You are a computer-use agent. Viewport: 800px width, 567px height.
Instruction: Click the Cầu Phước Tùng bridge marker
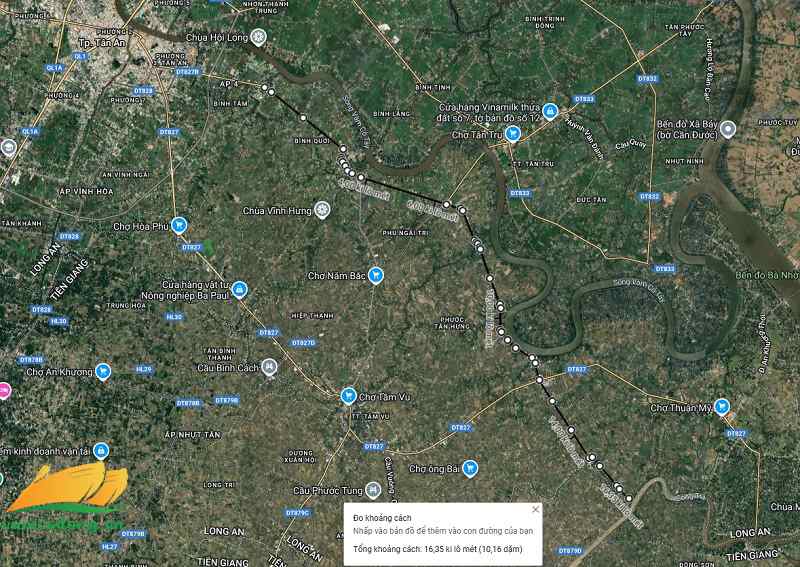coord(372,490)
